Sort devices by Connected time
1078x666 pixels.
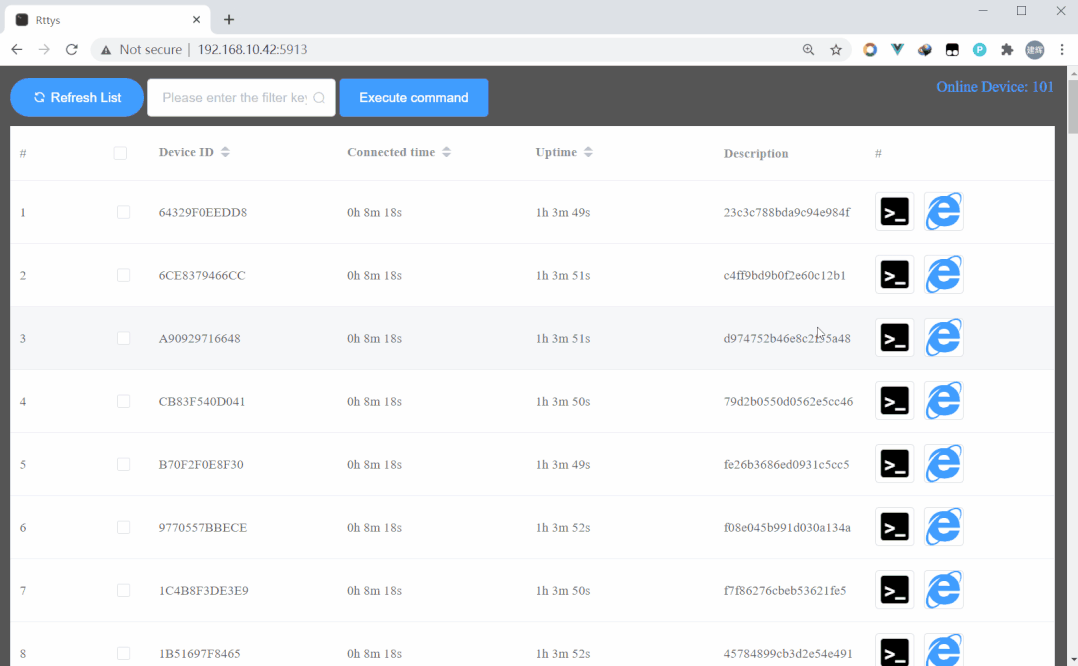pos(446,153)
